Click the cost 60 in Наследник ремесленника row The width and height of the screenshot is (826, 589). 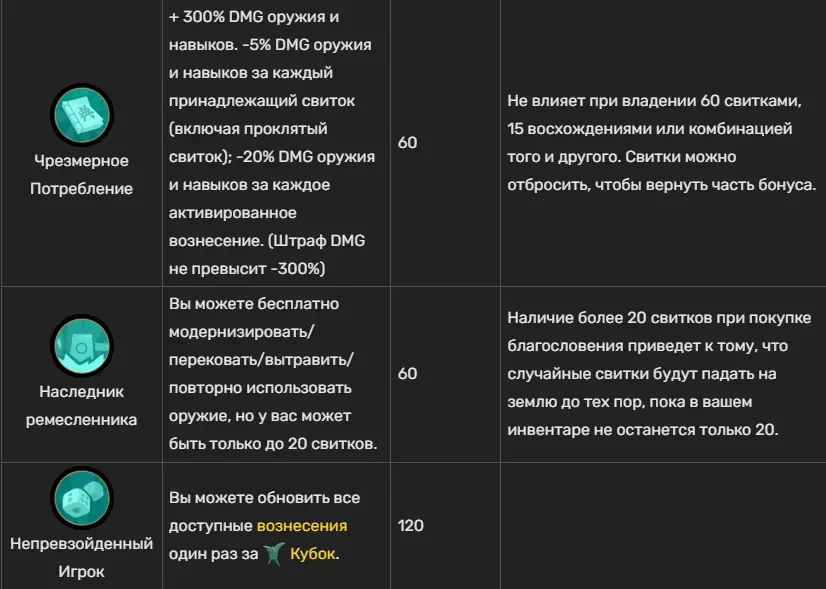(x=408, y=373)
